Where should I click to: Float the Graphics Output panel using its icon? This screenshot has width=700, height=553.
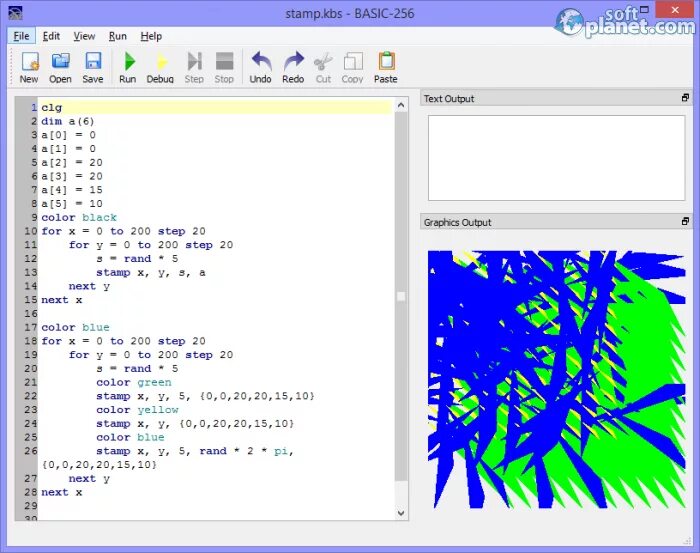tap(685, 221)
